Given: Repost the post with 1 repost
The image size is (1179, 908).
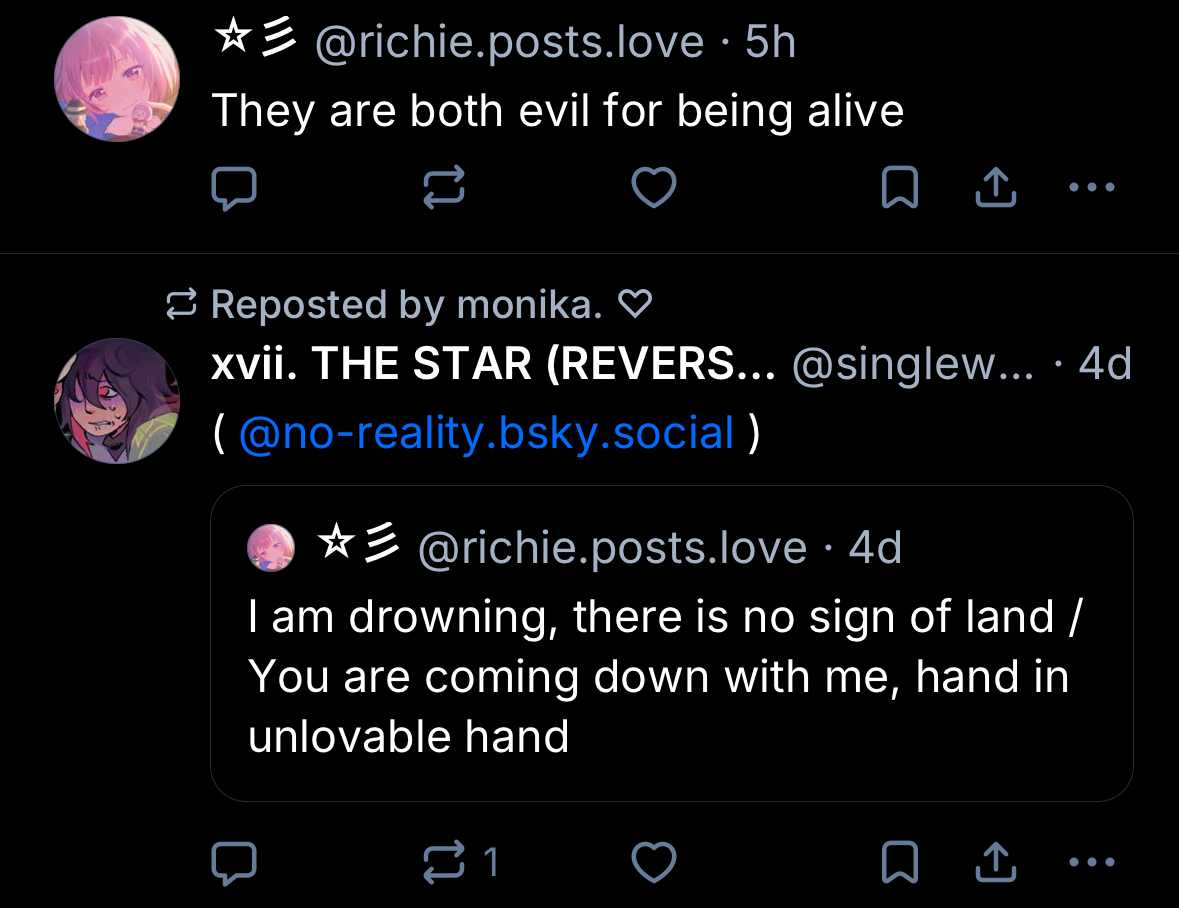Looking at the screenshot, I should coord(446,862).
